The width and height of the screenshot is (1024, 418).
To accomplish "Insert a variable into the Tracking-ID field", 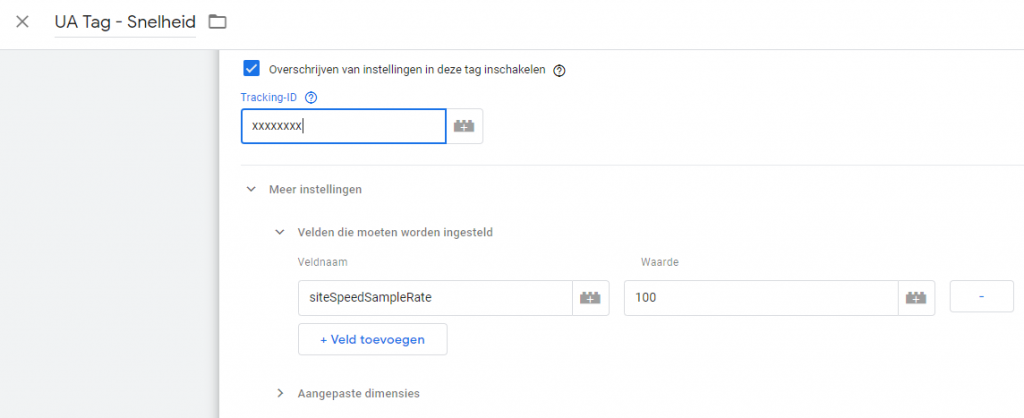I will pyautogui.click(x=464, y=126).
